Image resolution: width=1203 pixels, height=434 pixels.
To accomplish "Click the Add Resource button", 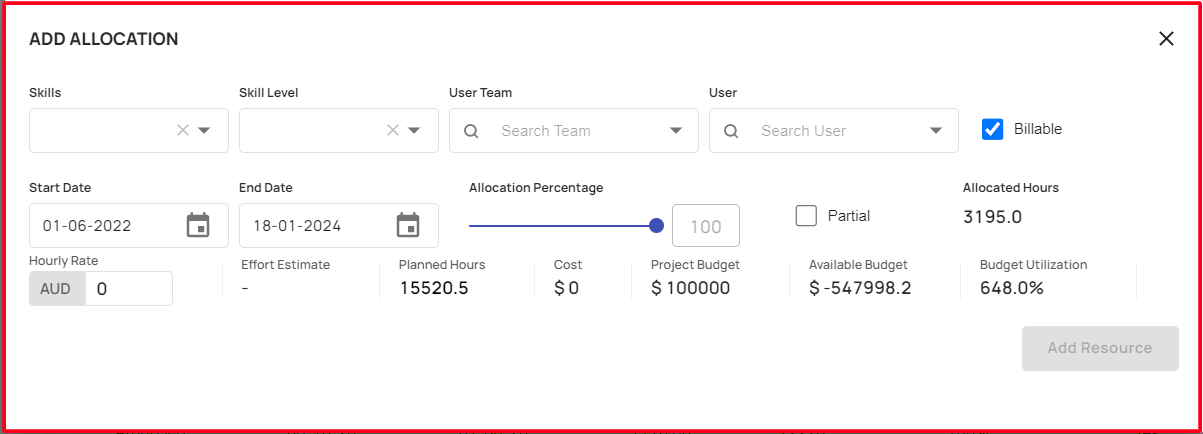I will point(1100,348).
